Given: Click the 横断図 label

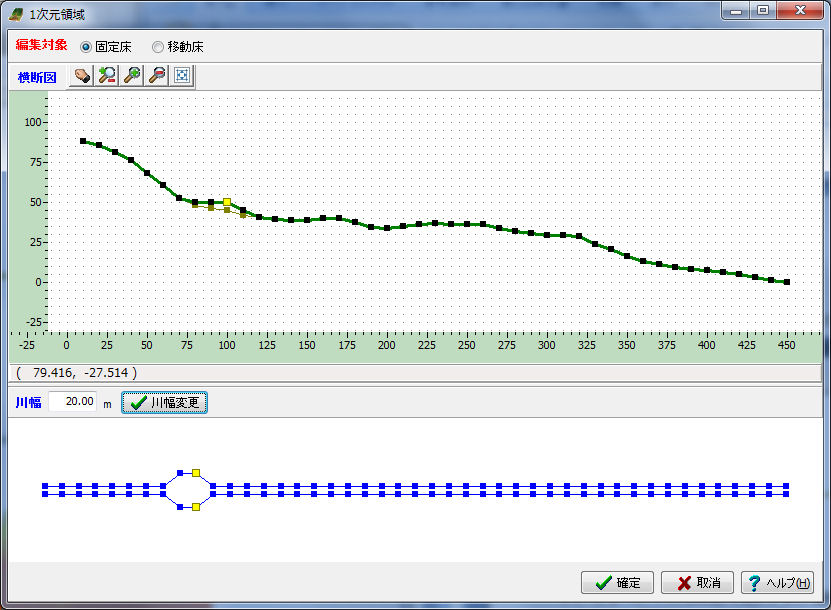Looking at the screenshot, I should pyautogui.click(x=37, y=77).
